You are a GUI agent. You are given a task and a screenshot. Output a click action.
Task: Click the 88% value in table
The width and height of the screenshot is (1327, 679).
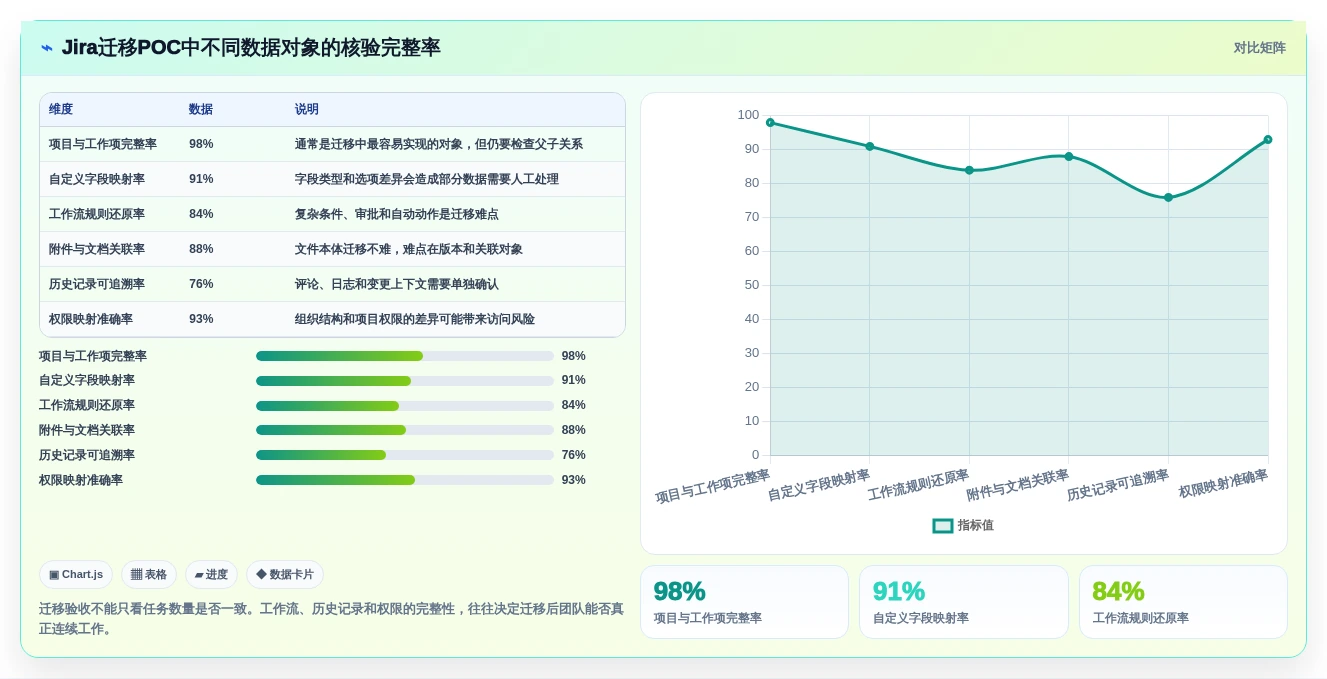[201, 249]
